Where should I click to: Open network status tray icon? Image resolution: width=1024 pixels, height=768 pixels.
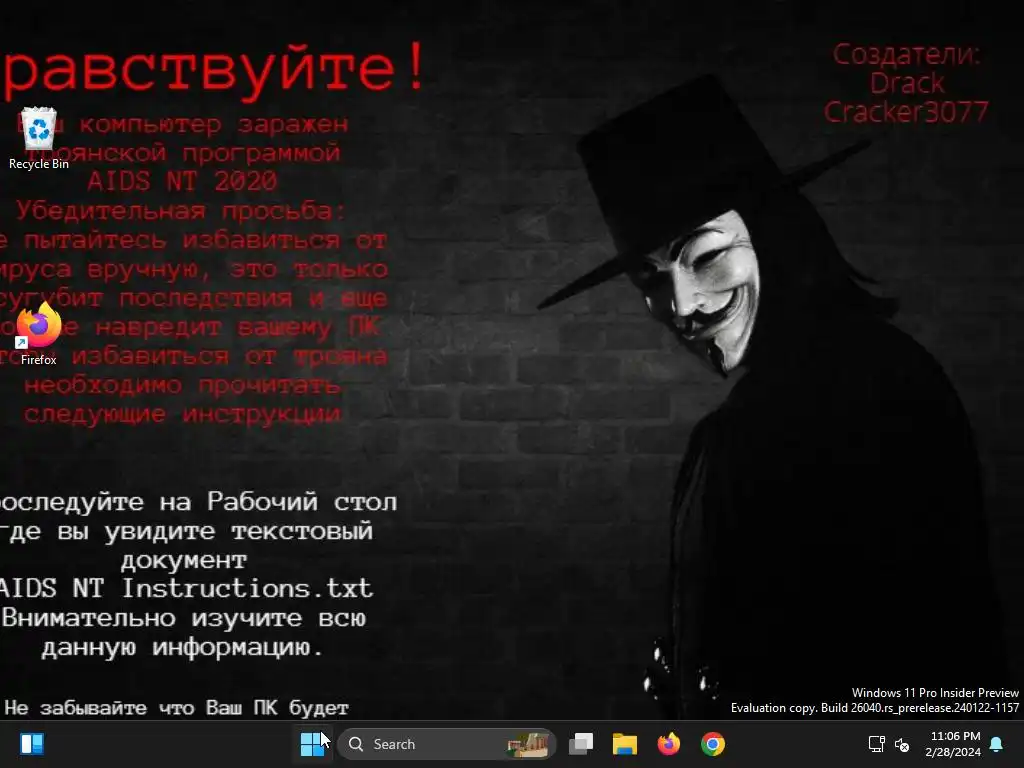click(876, 744)
